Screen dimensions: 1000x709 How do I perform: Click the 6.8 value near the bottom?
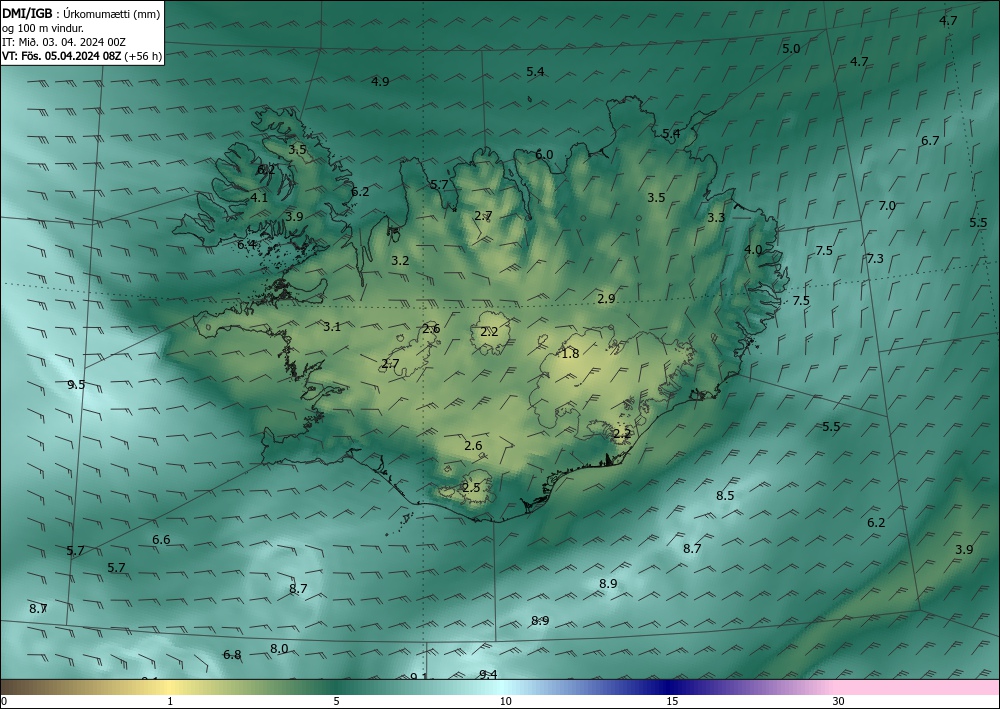pos(232,655)
